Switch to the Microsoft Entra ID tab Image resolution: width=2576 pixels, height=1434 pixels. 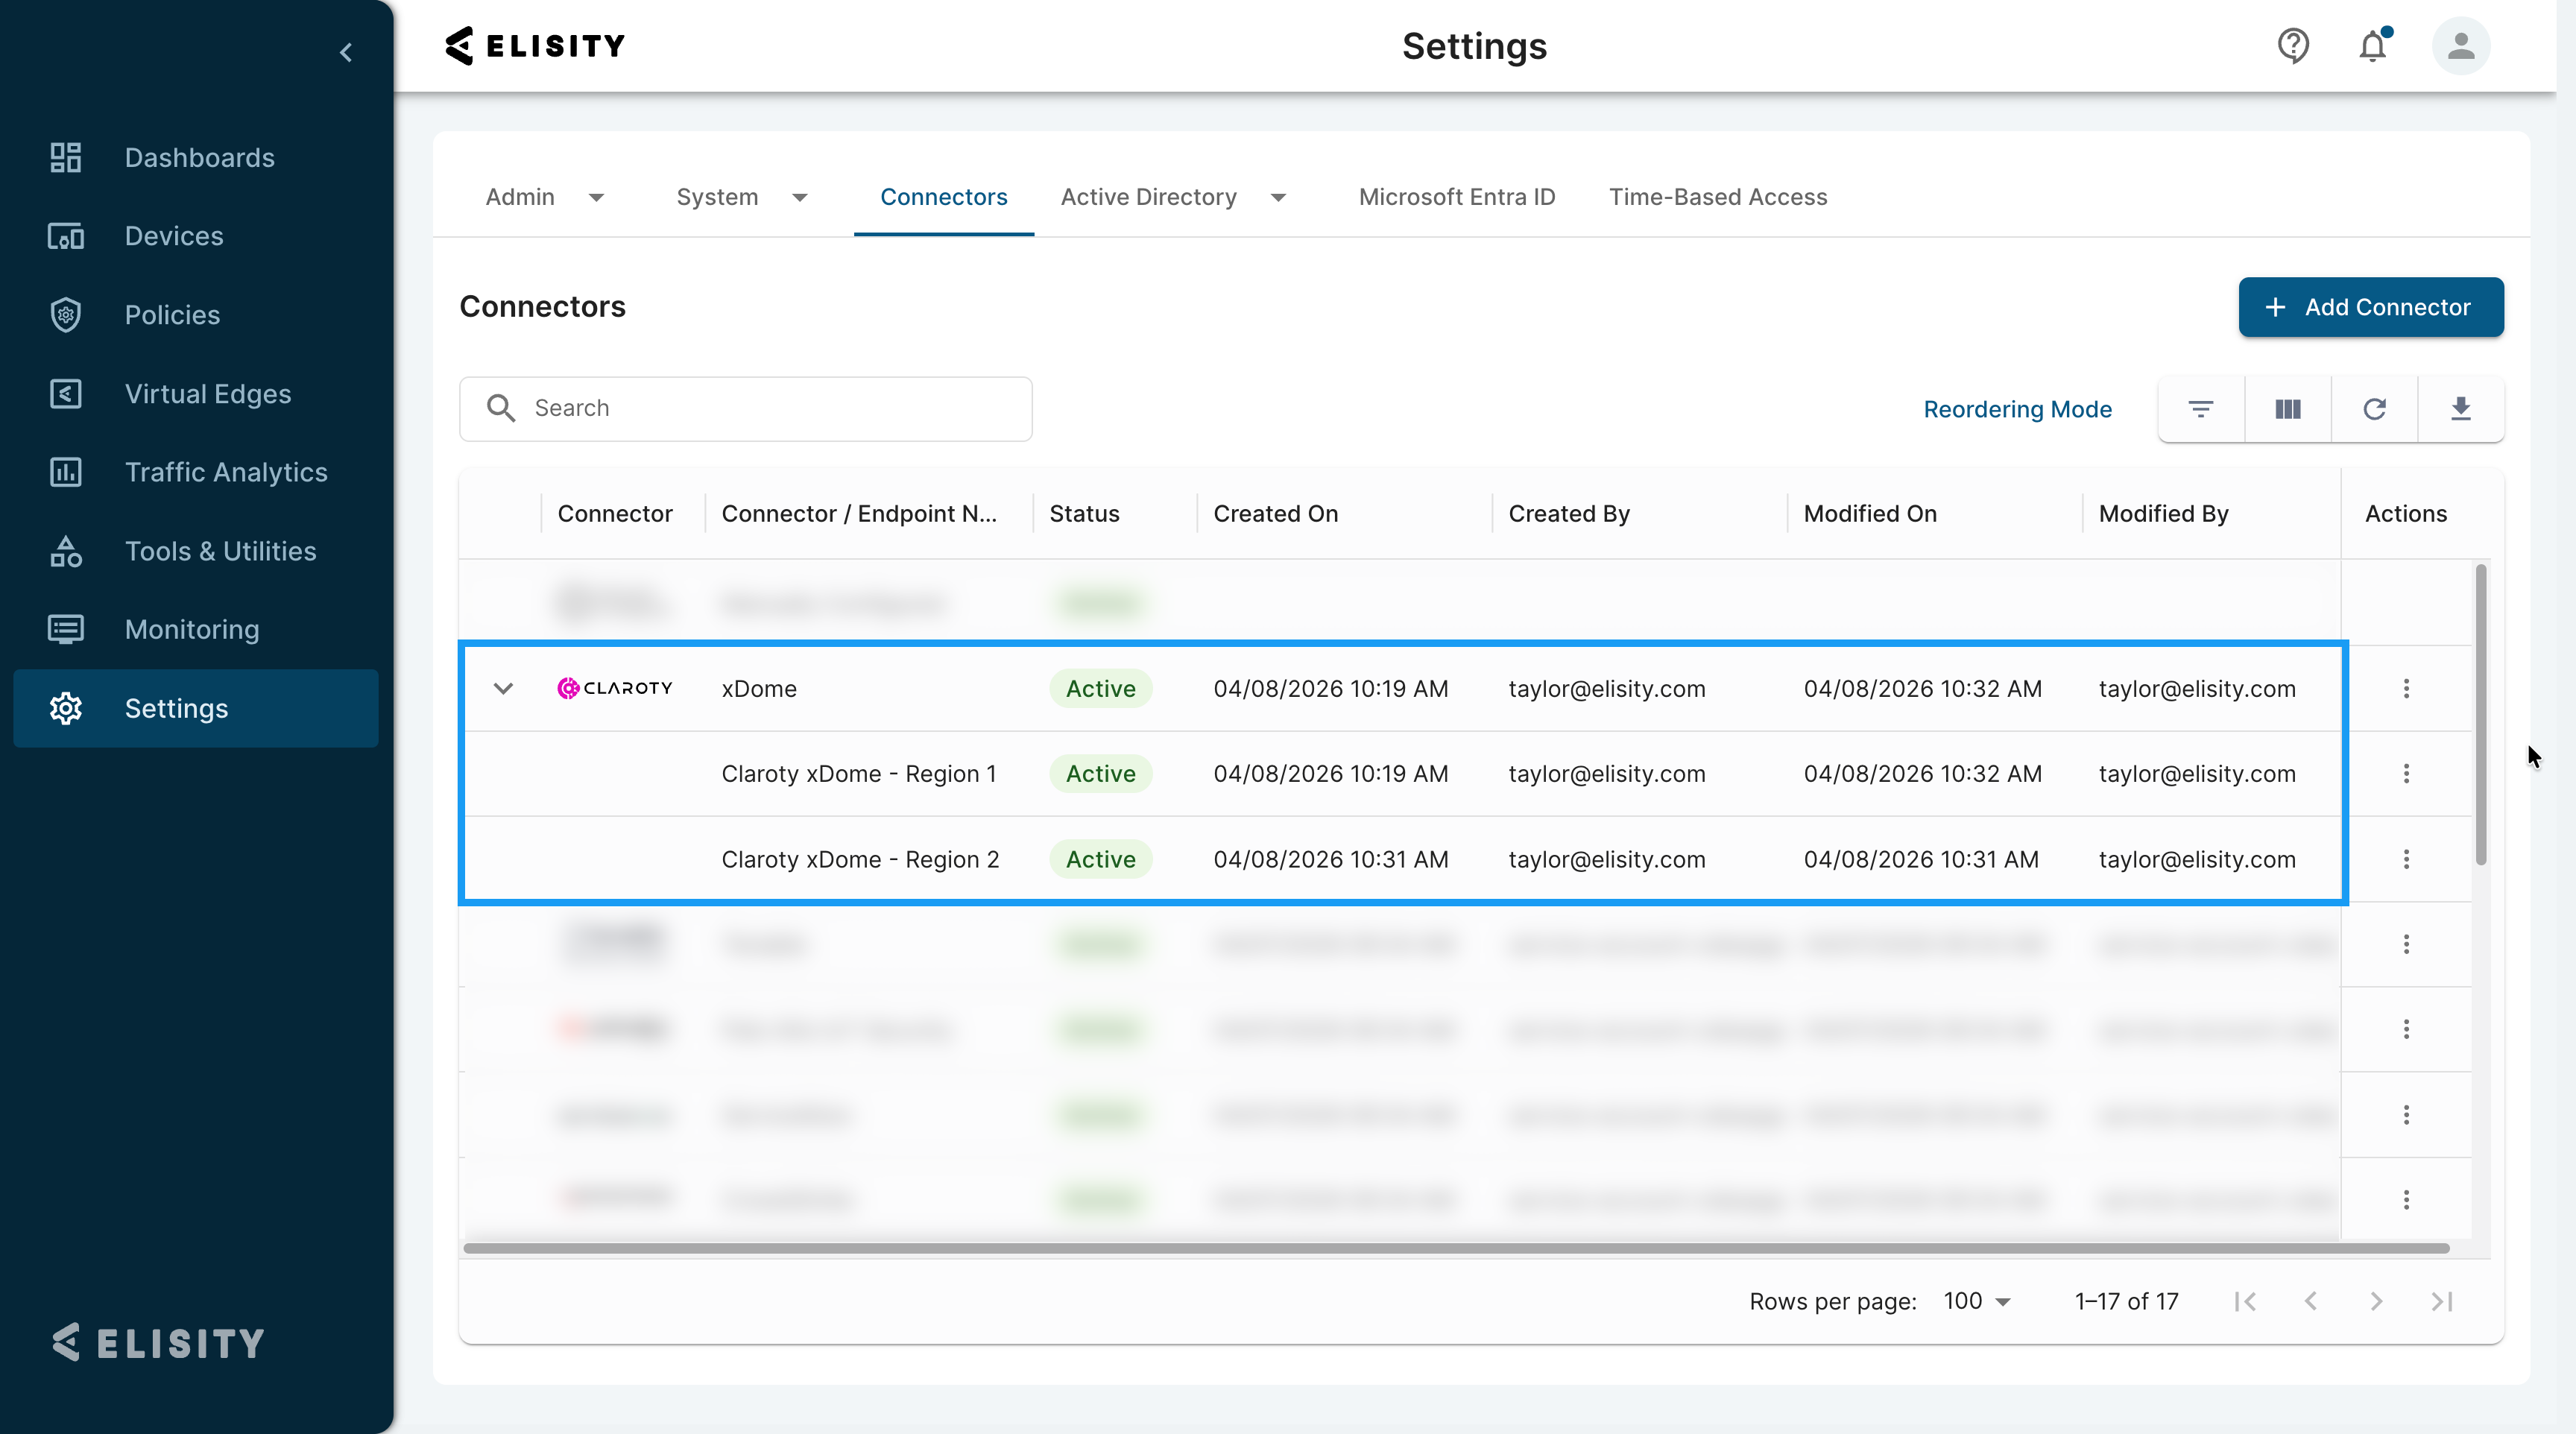click(1457, 197)
